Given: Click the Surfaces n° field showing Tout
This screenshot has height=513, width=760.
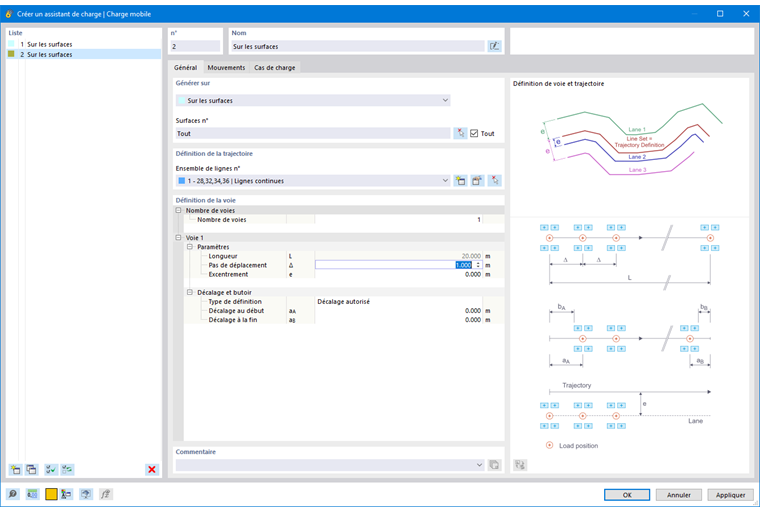Looking at the screenshot, I should coord(313,133).
